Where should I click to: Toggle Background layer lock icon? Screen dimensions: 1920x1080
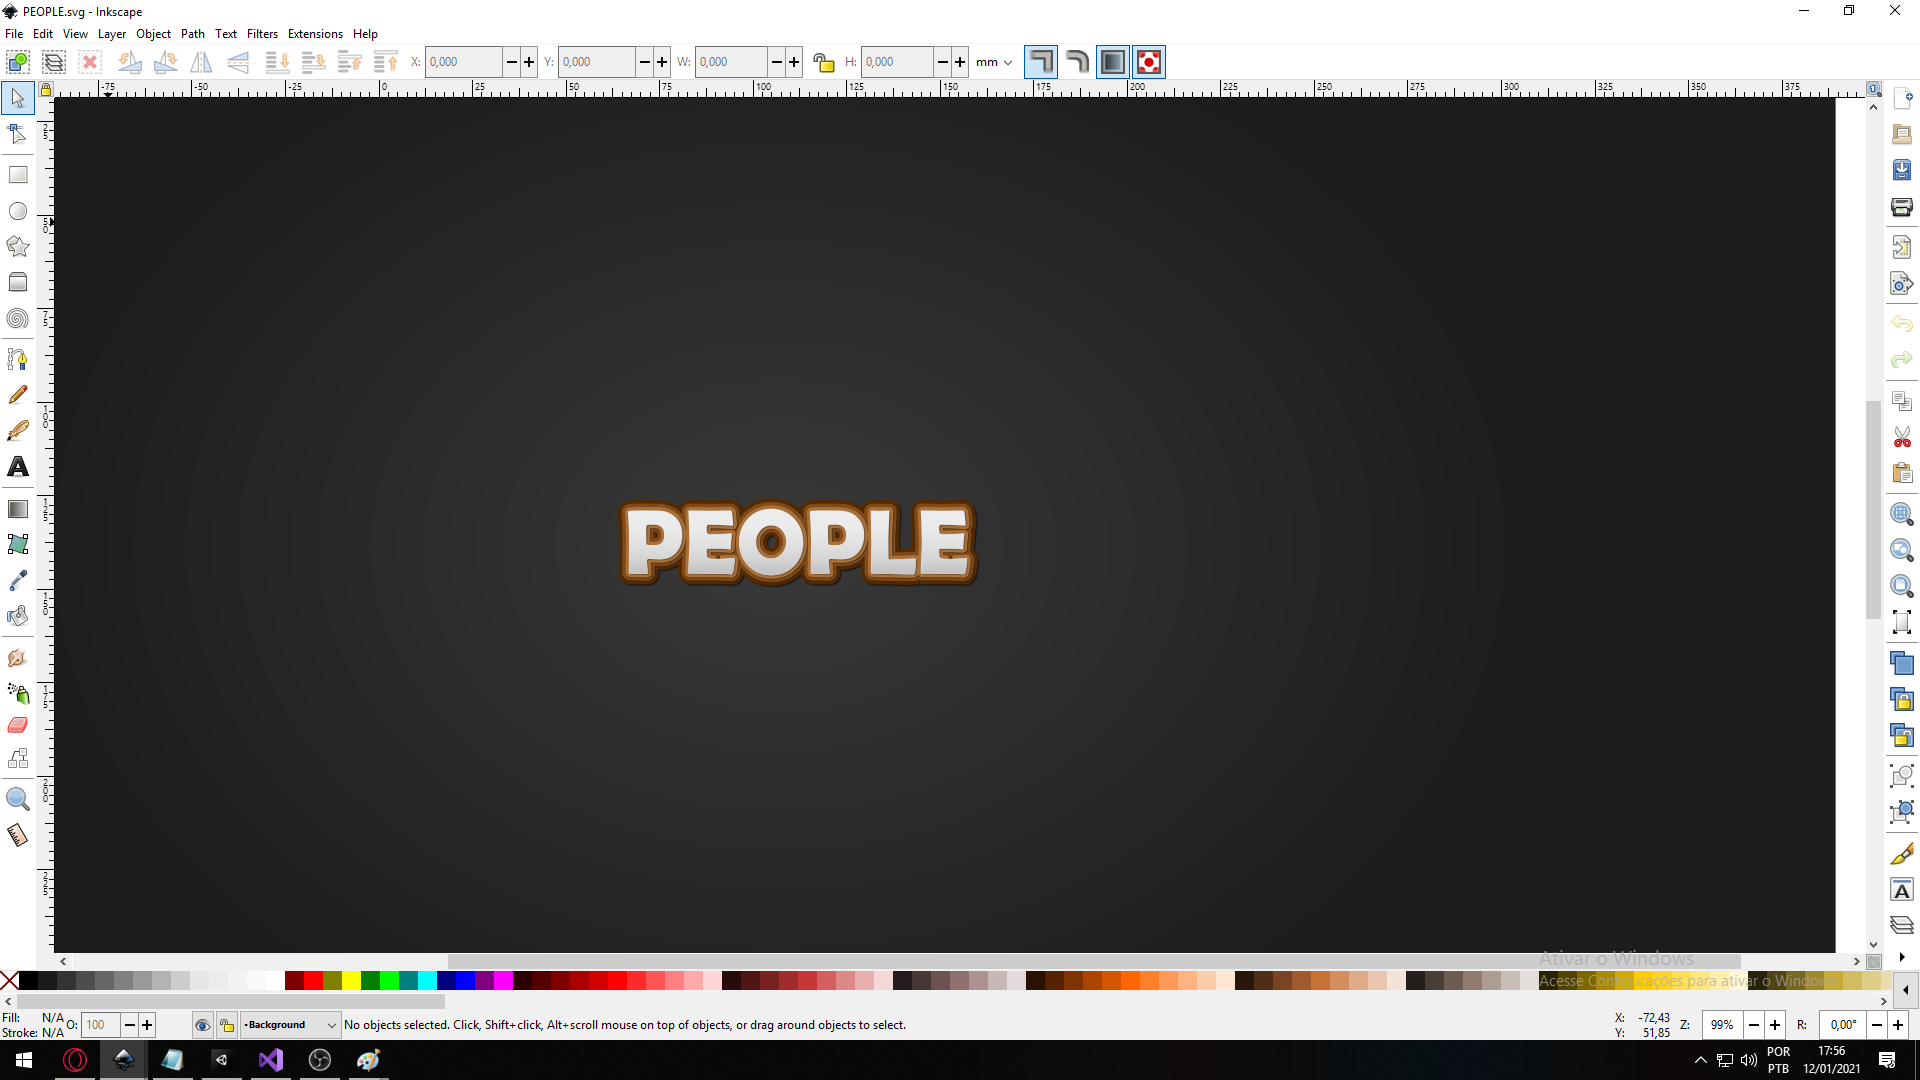(x=227, y=1025)
